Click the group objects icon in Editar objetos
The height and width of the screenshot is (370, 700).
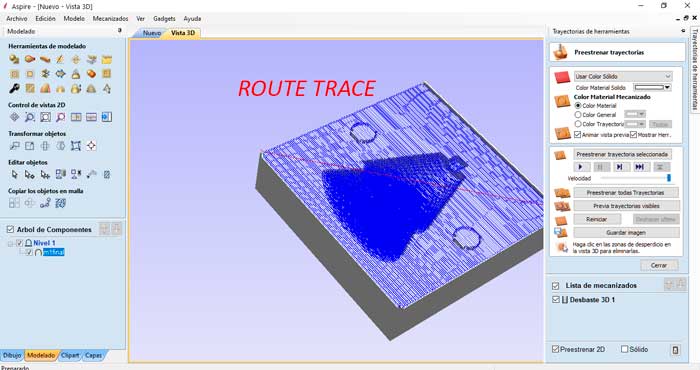(x=60, y=175)
